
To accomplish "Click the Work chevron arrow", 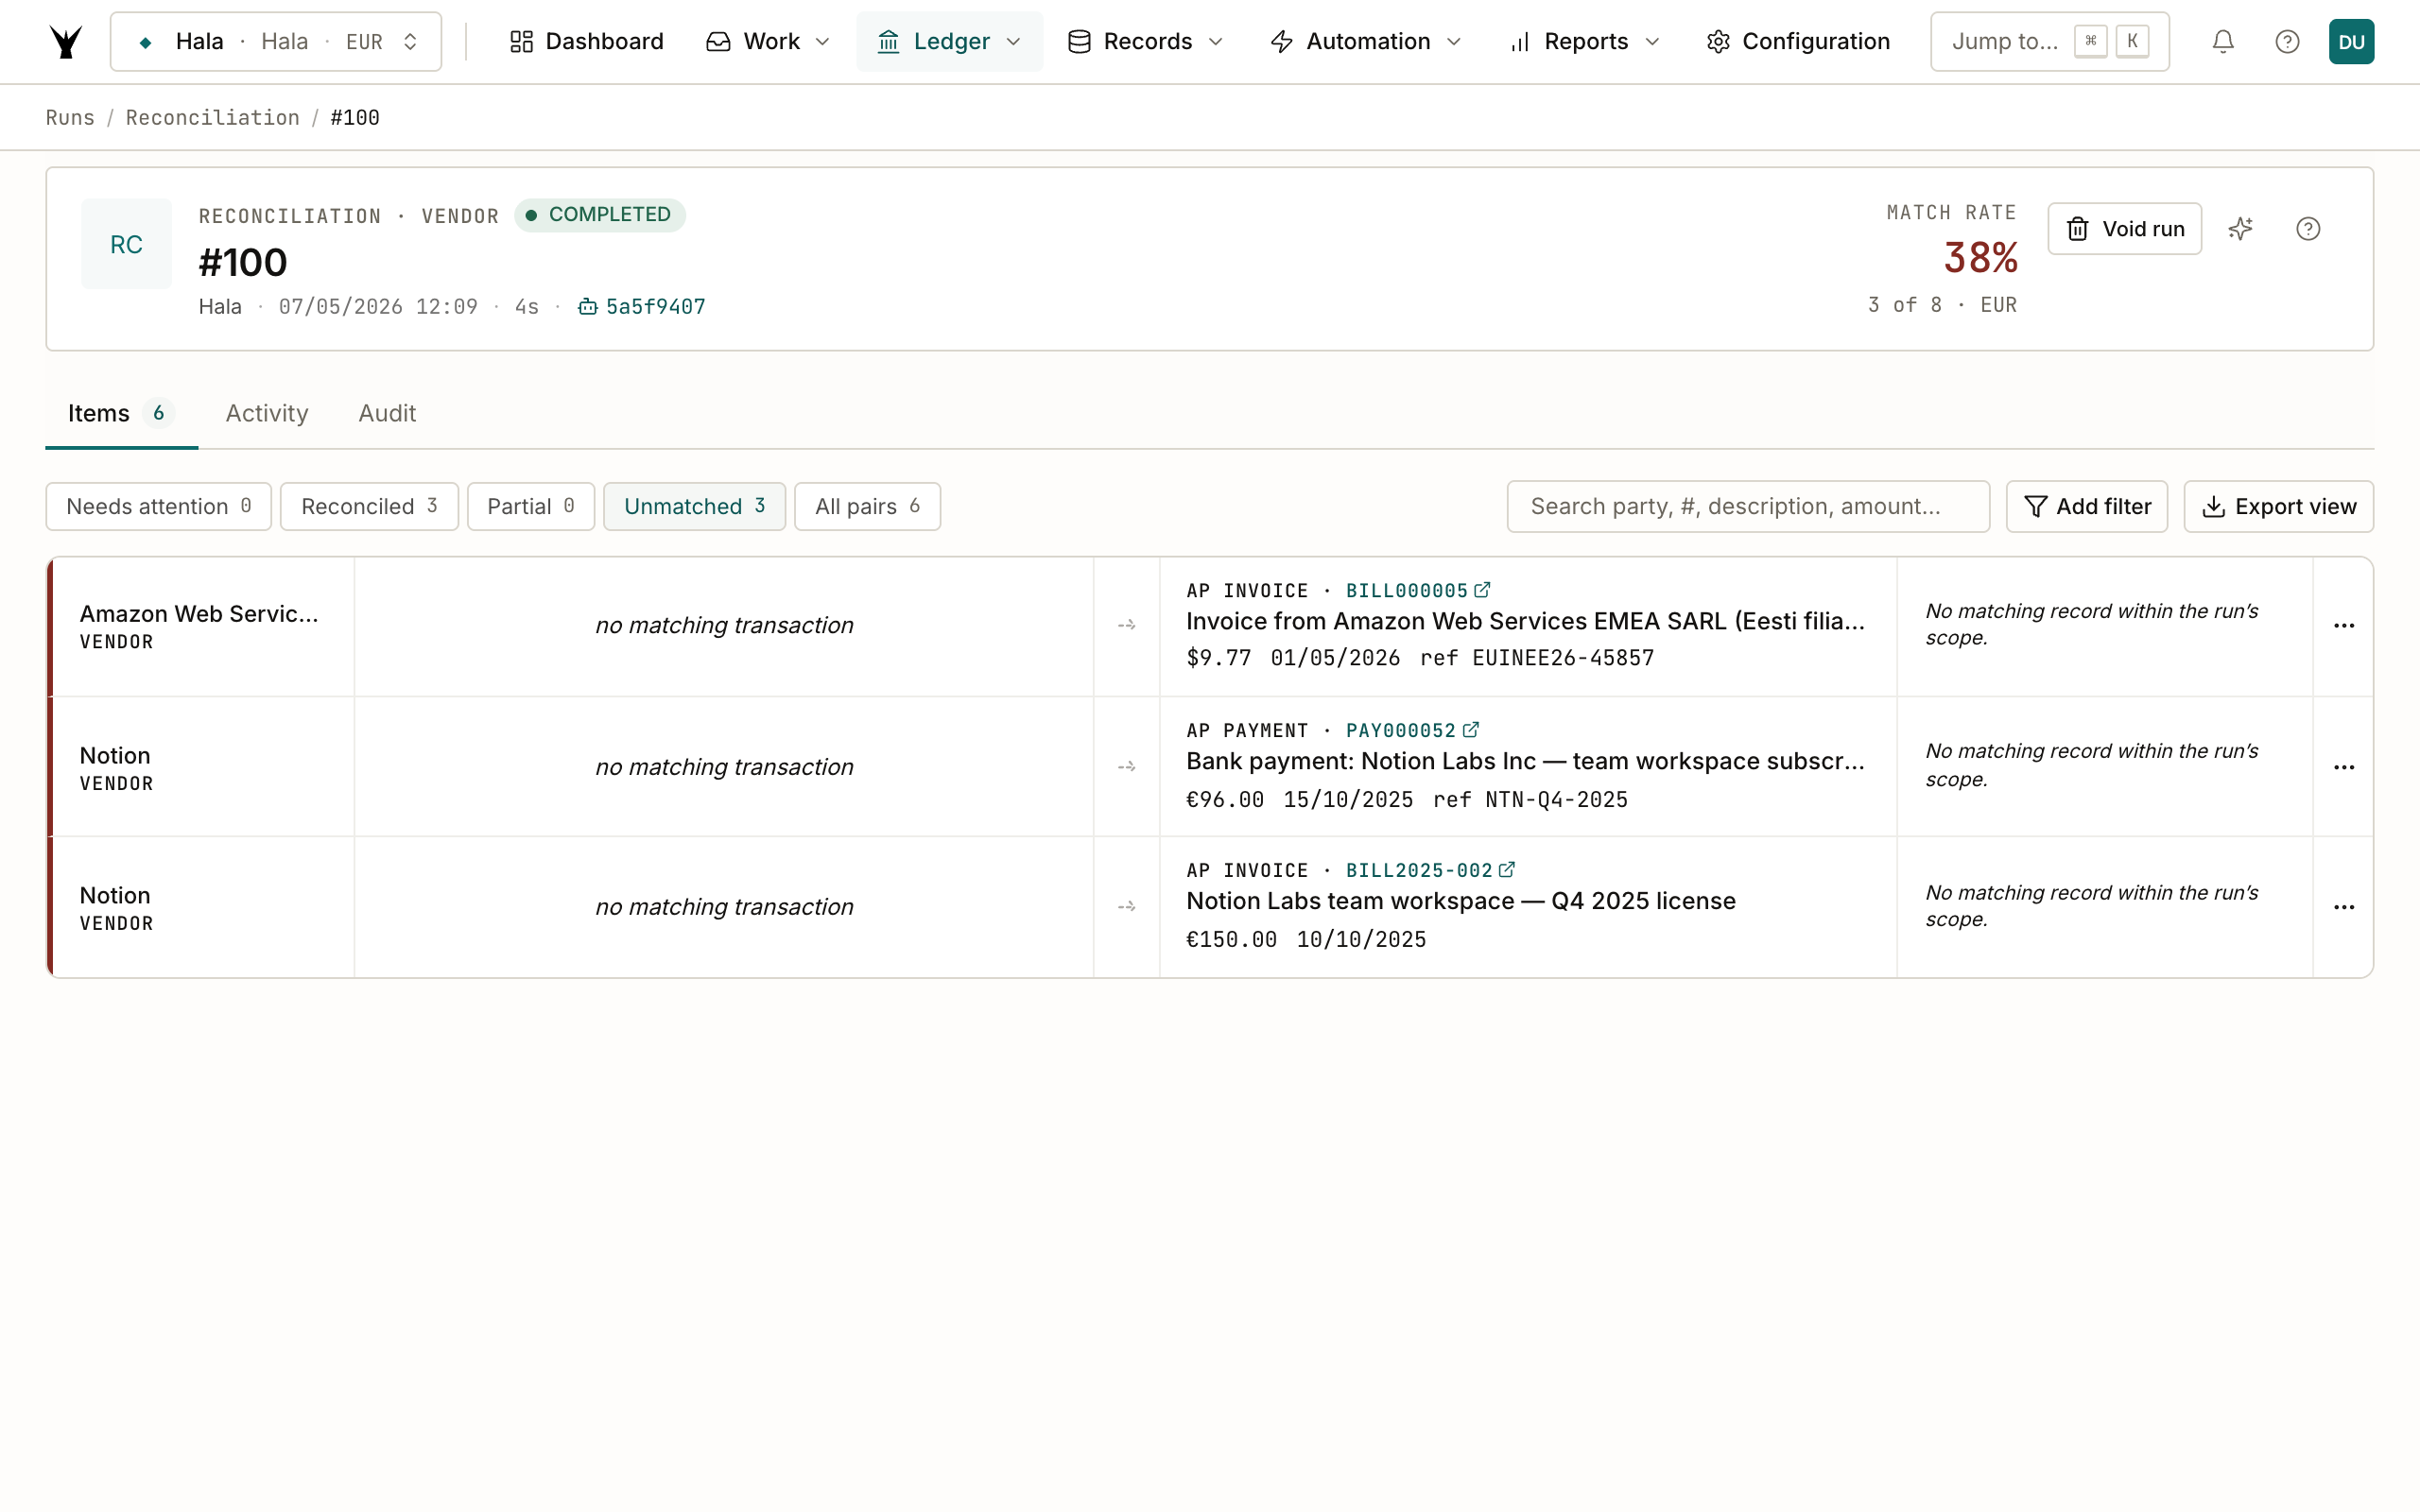I will click(x=823, y=42).
